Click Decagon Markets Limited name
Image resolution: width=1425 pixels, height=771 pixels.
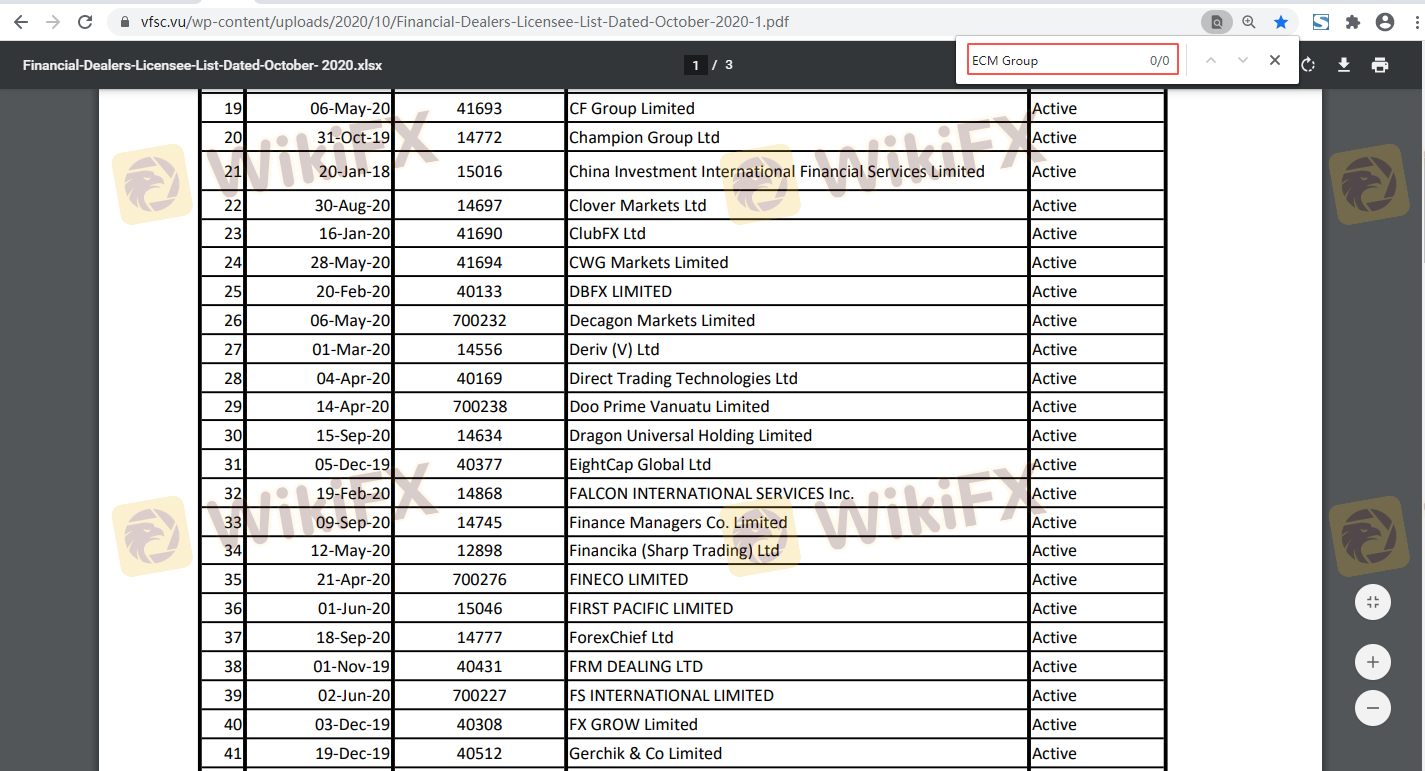coord(662,320)
